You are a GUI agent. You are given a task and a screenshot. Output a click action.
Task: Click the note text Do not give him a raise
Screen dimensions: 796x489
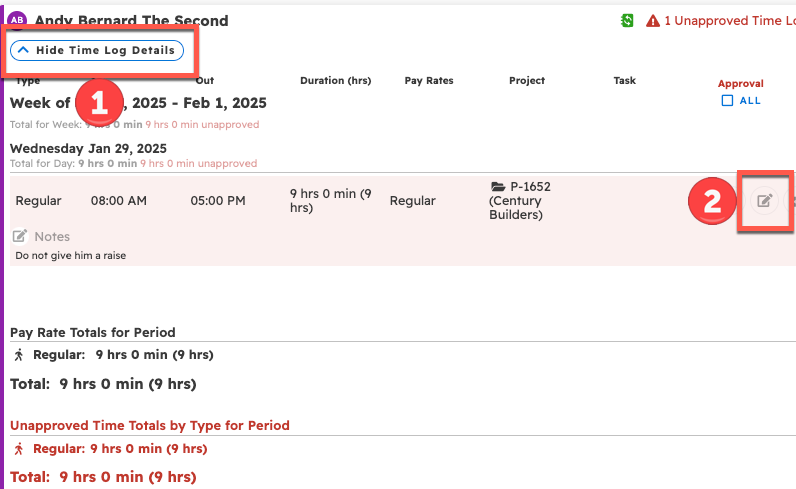[70, 256]
